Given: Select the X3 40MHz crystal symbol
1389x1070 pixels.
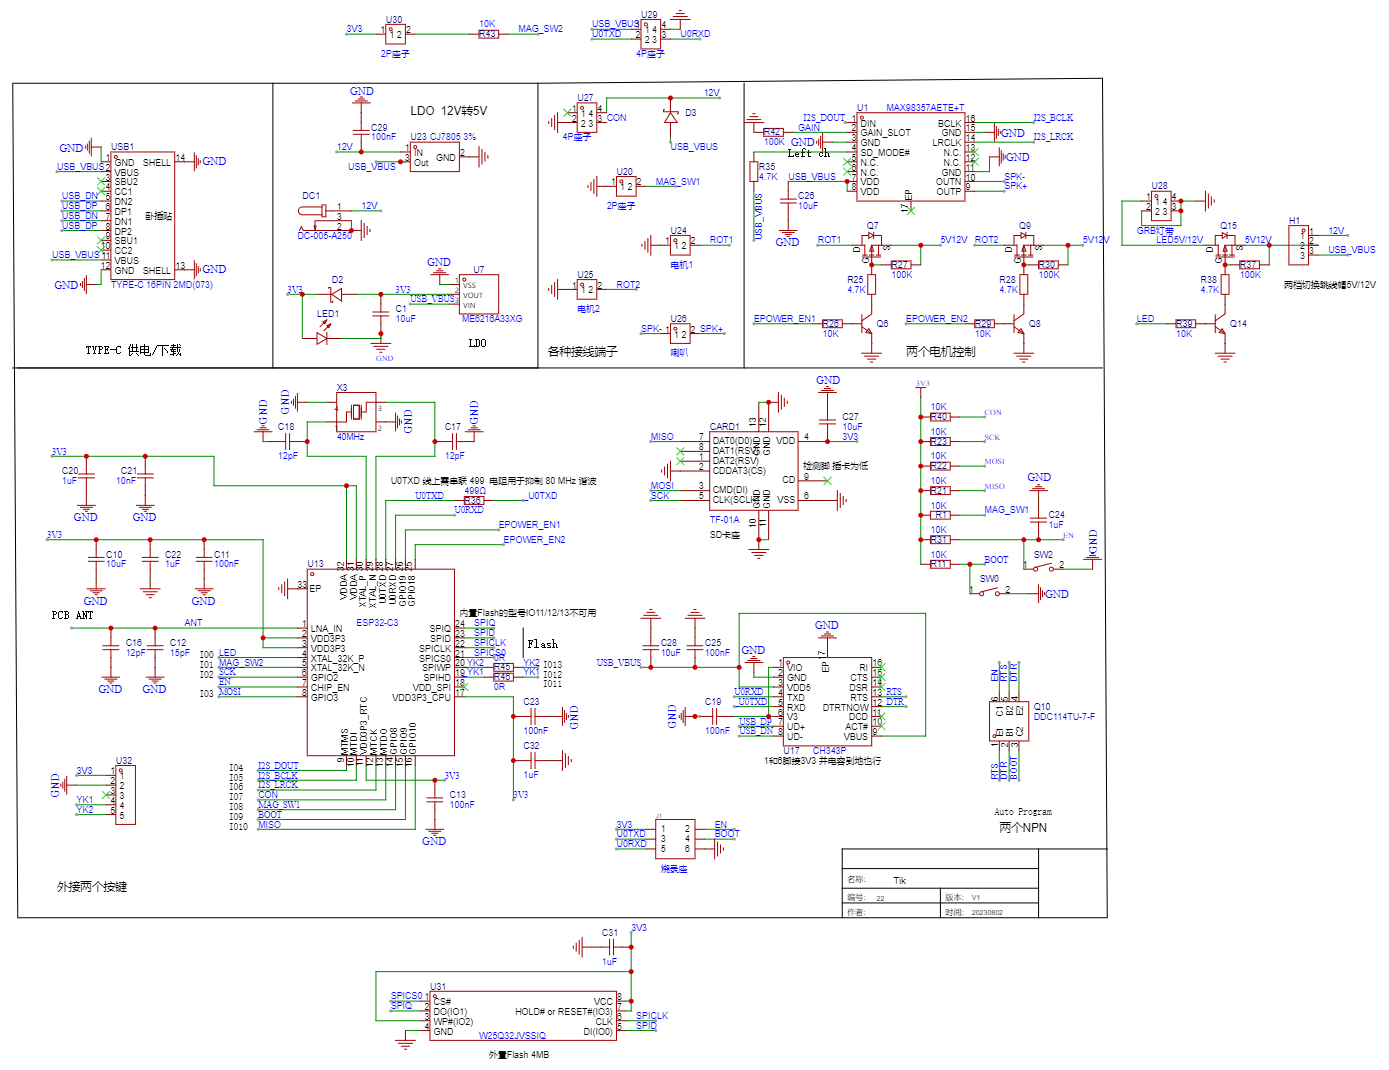Looking at the screenshot, I should (355, 411).
